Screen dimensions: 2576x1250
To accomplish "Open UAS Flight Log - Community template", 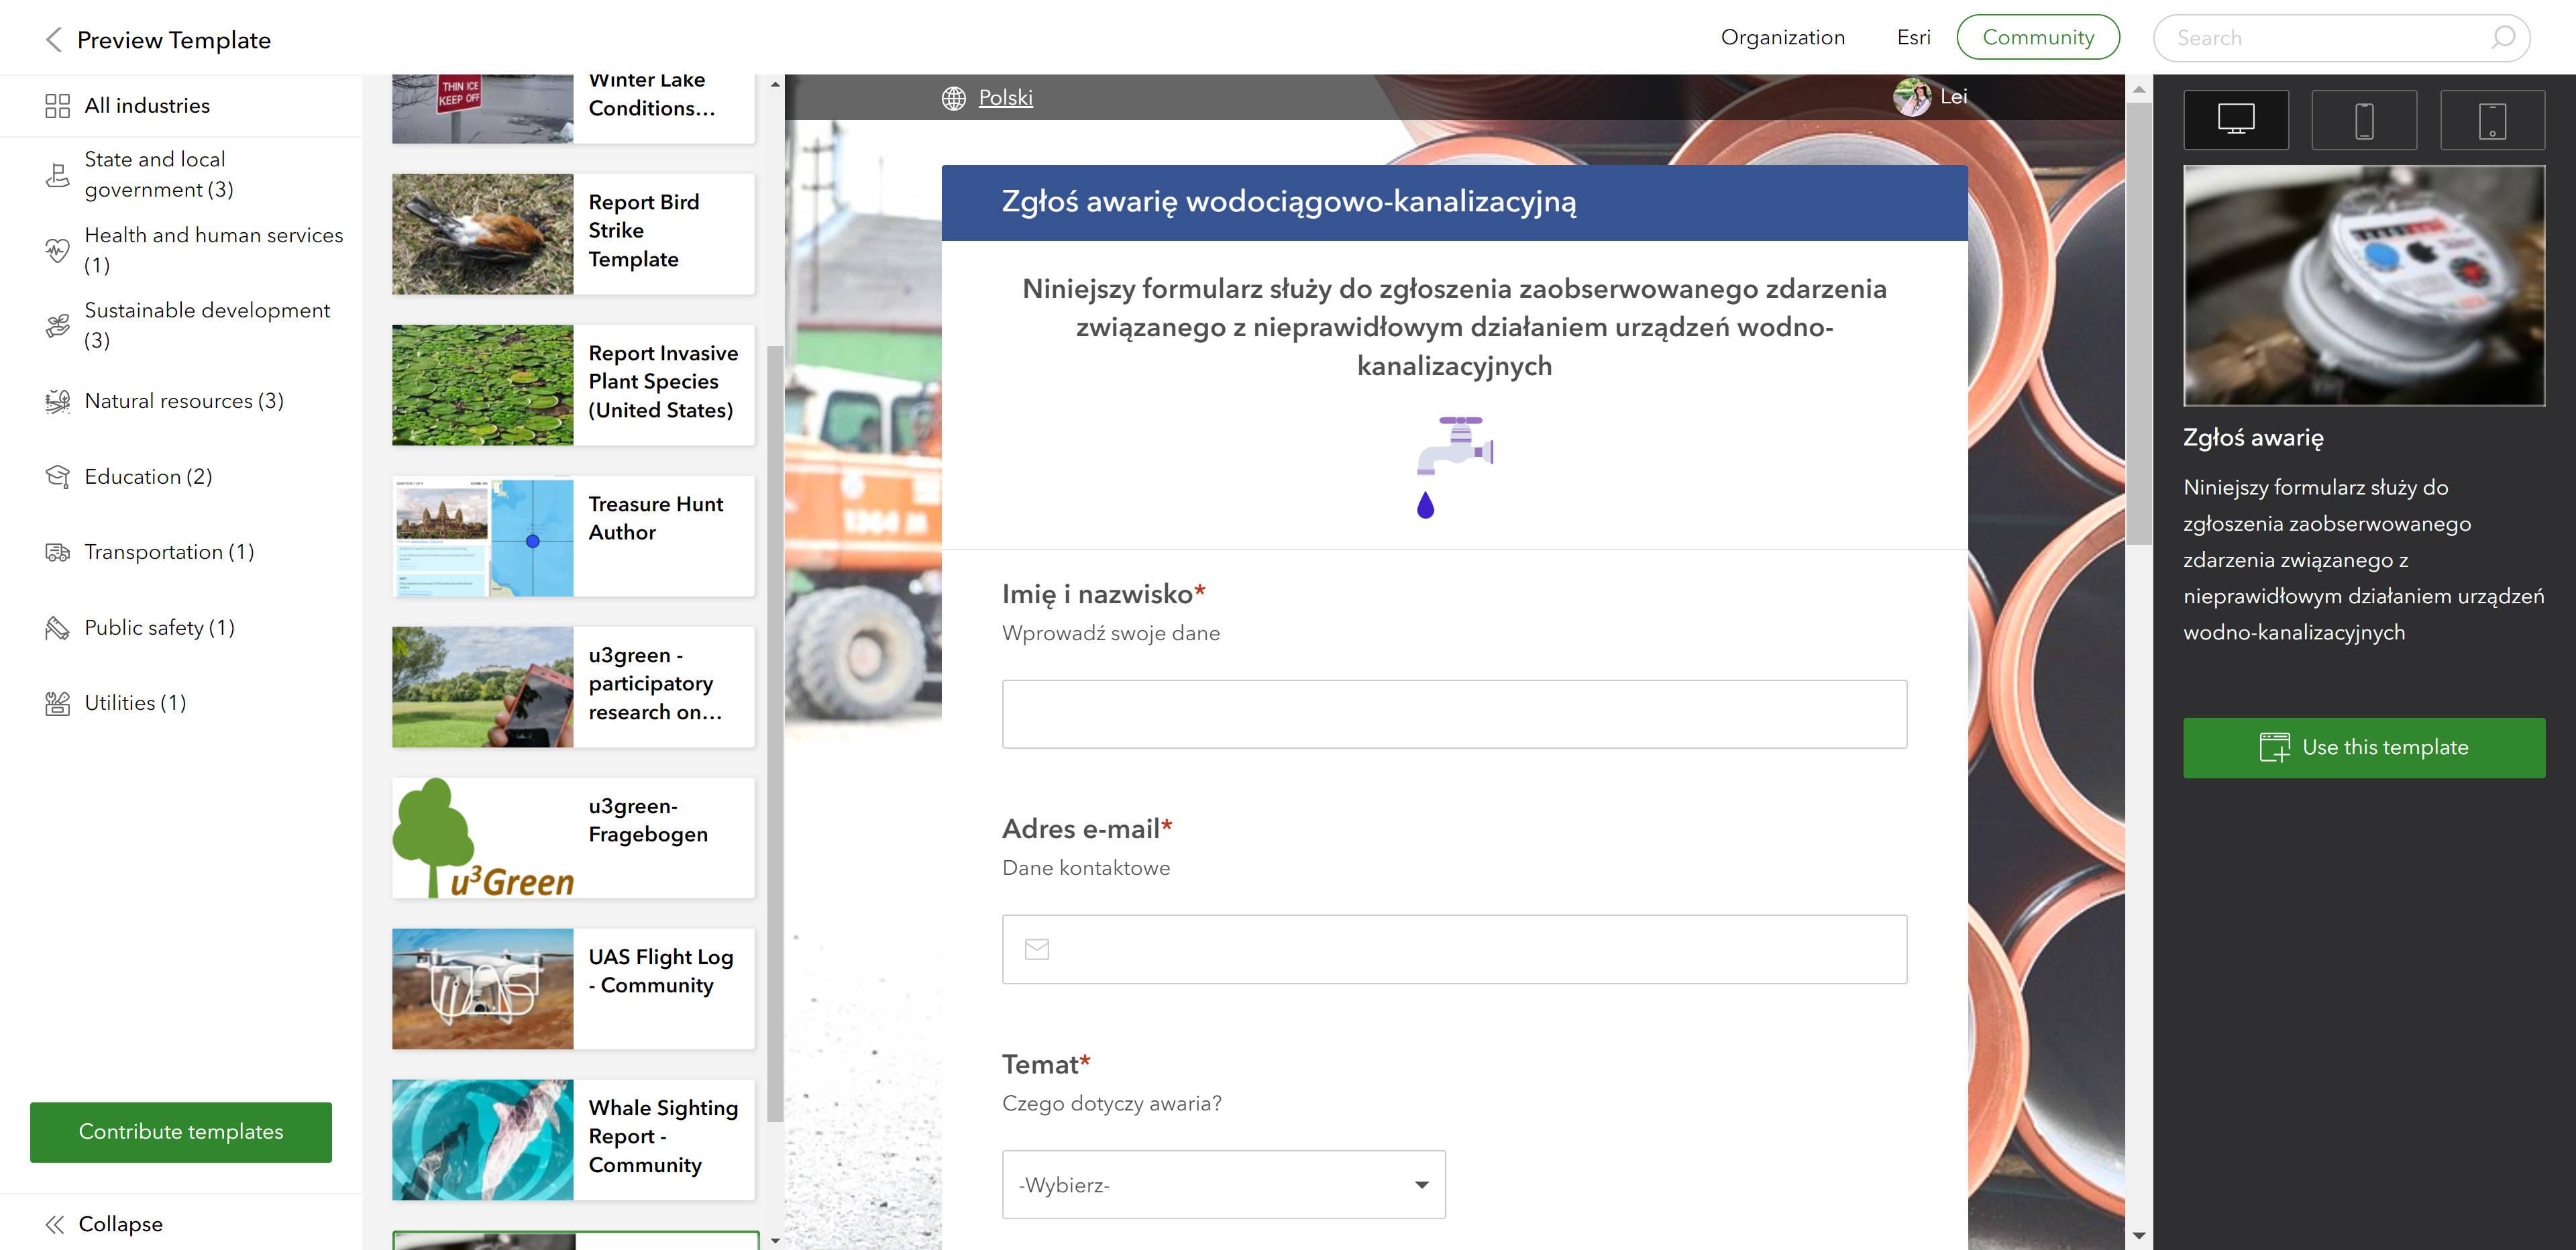I will [573, 989].
